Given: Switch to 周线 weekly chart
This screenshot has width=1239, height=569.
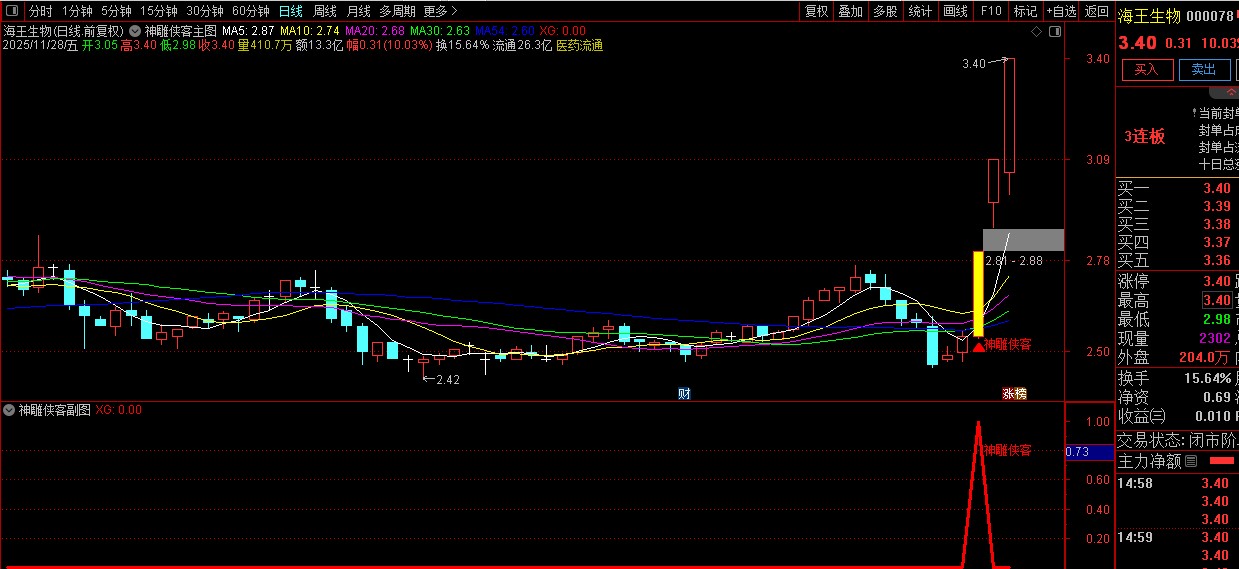Looking at the screenshot, I should [325, 11].
